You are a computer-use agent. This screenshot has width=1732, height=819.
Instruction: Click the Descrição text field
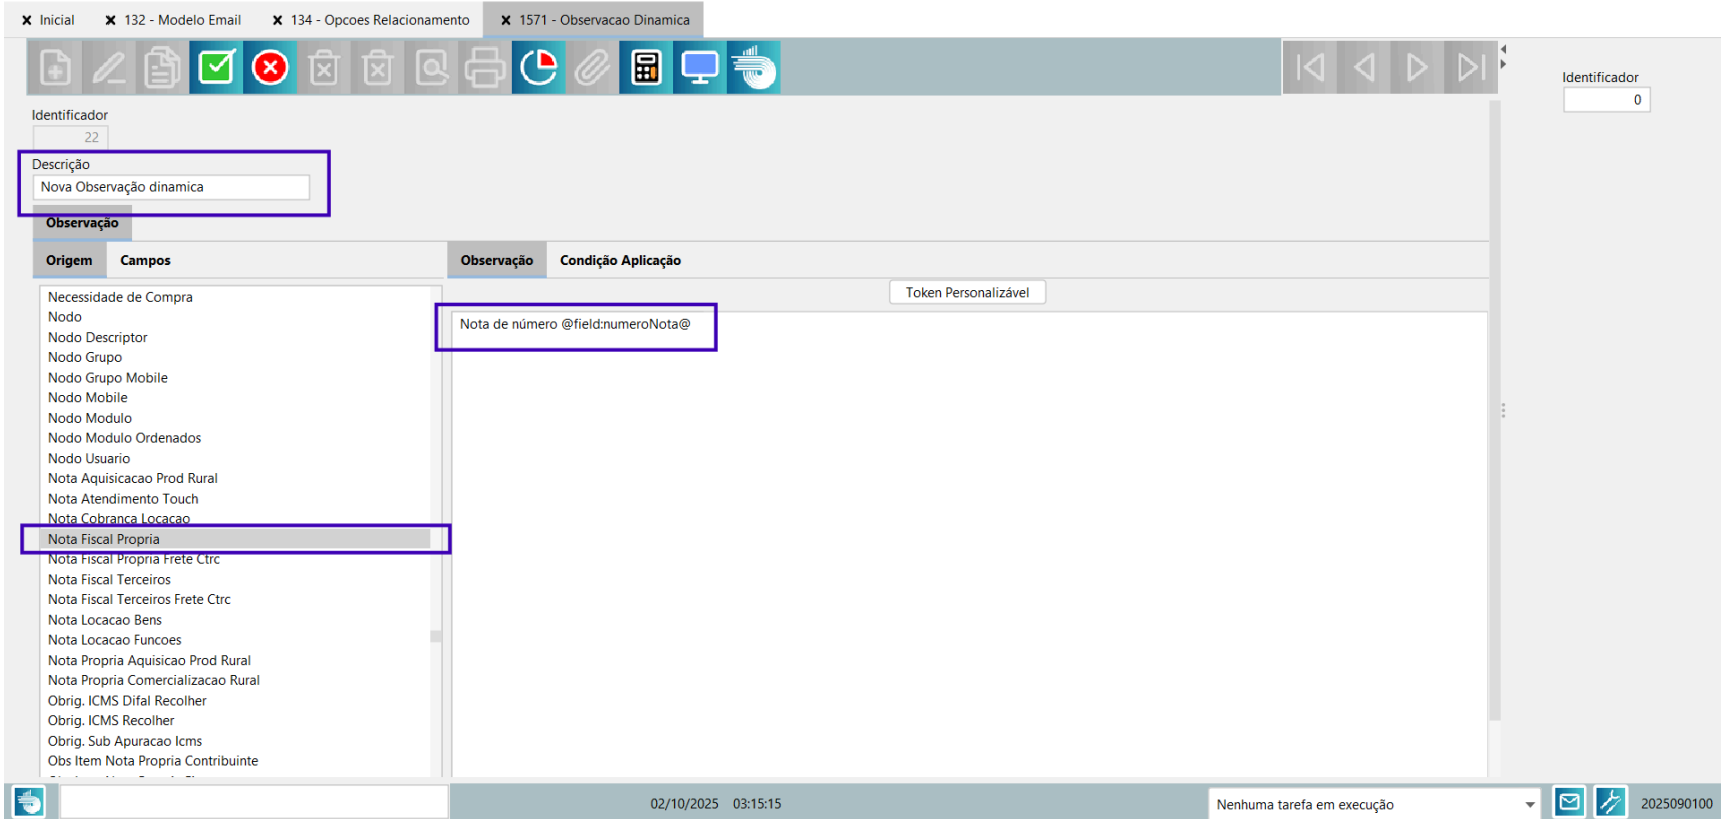tap(171, 187)
